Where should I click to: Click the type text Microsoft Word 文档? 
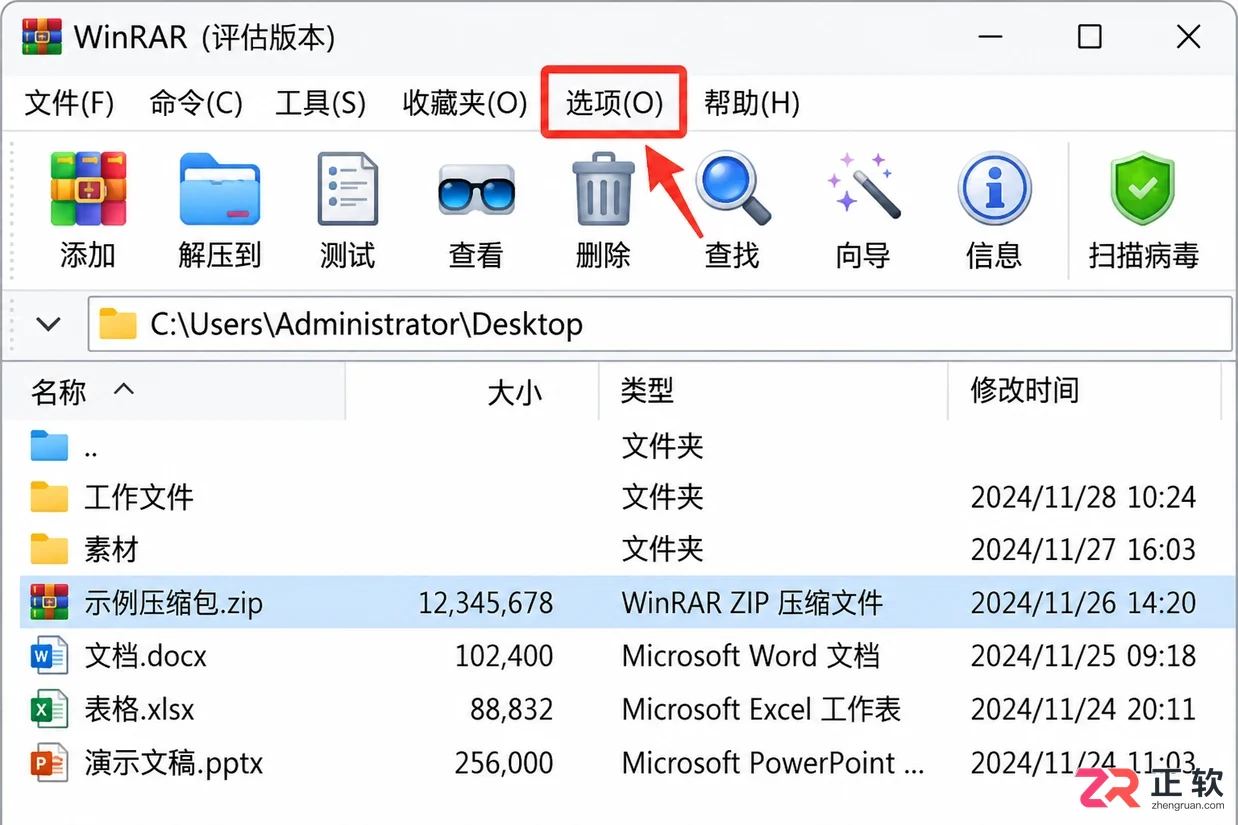751,656
